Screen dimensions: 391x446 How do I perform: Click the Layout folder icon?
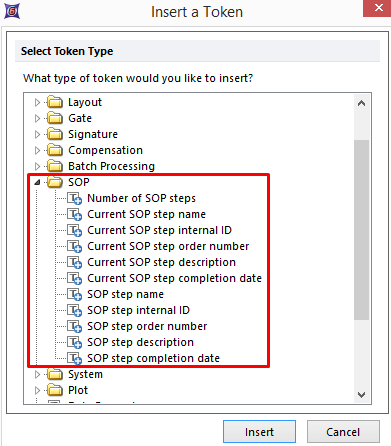[55, 102]
